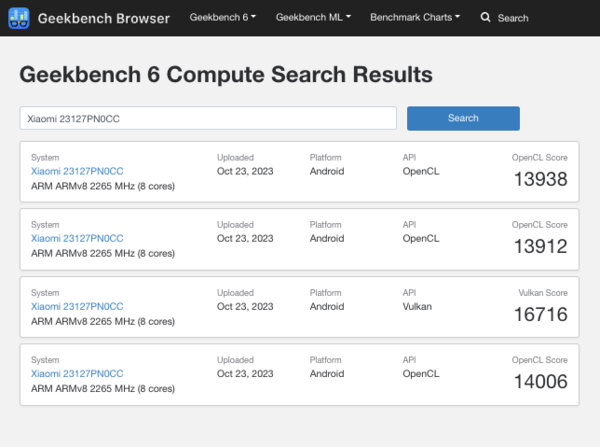
Task: Open the Xiaomi link for the Vulkan result
Action: click(x=77, y=306)
